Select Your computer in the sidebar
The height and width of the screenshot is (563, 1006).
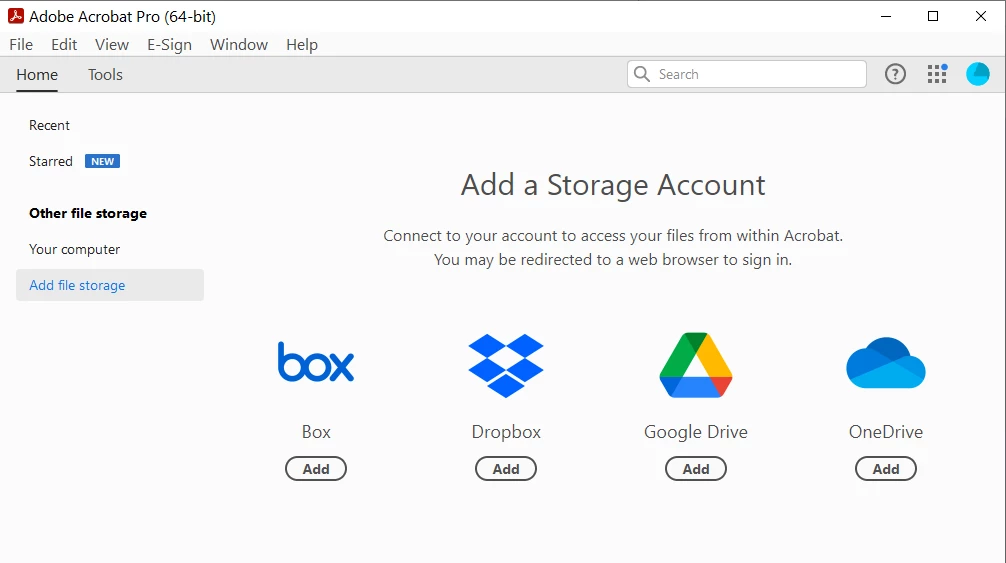click(x=74, y=249)
